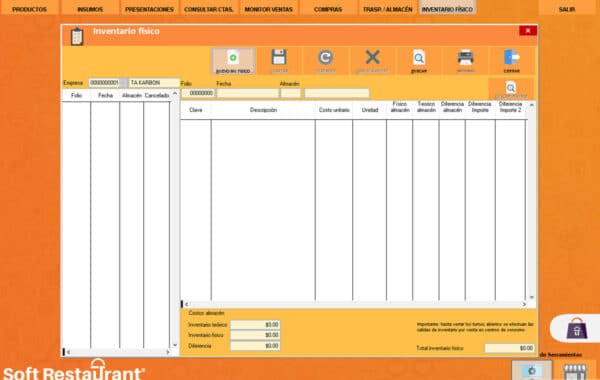600x380 pixels.
Task: Open the purple shopping bag icon
Action: point(577,328)
